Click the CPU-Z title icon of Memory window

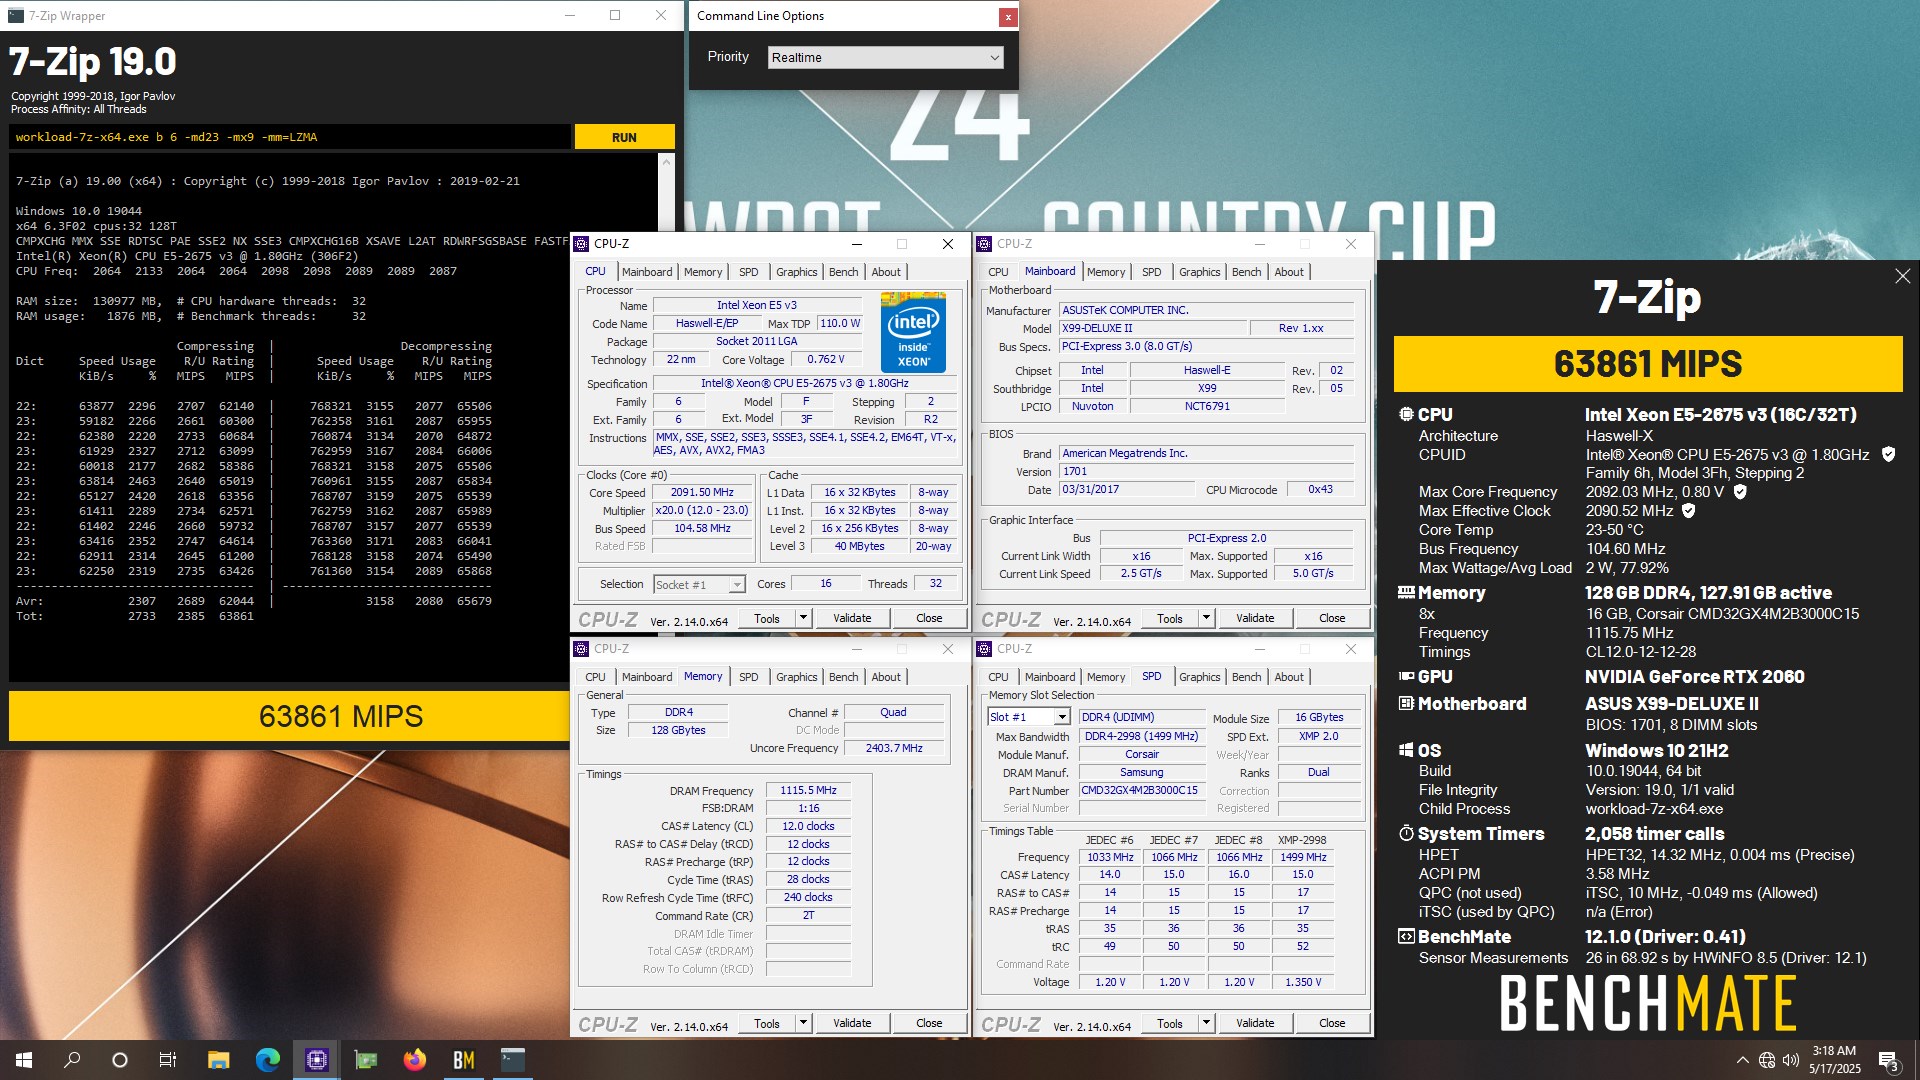(x=581, y=649)
